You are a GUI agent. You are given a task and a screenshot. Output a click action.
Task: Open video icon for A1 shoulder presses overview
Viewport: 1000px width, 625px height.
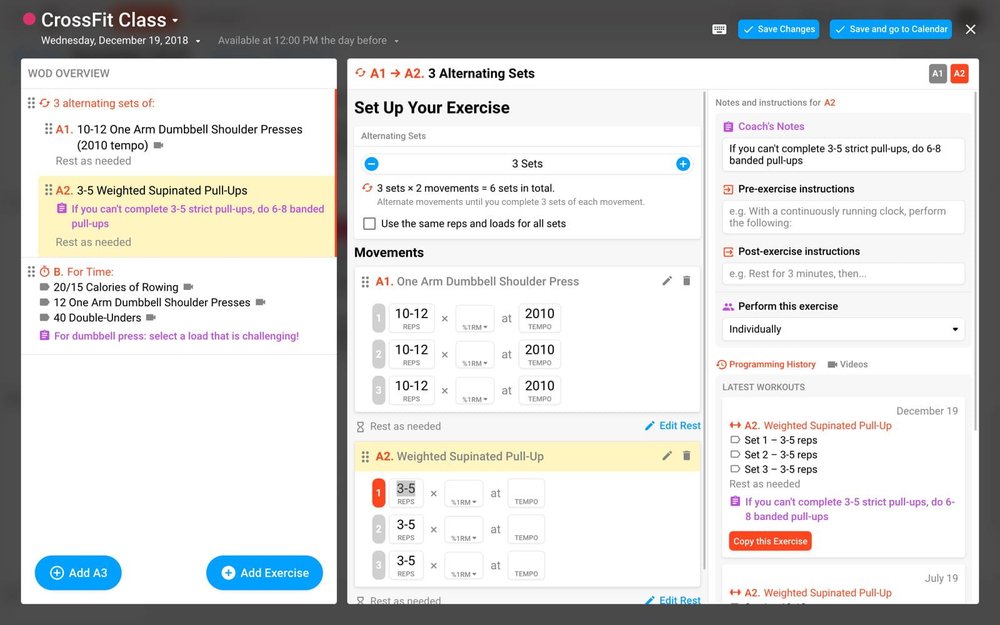(x=158, y=145)
